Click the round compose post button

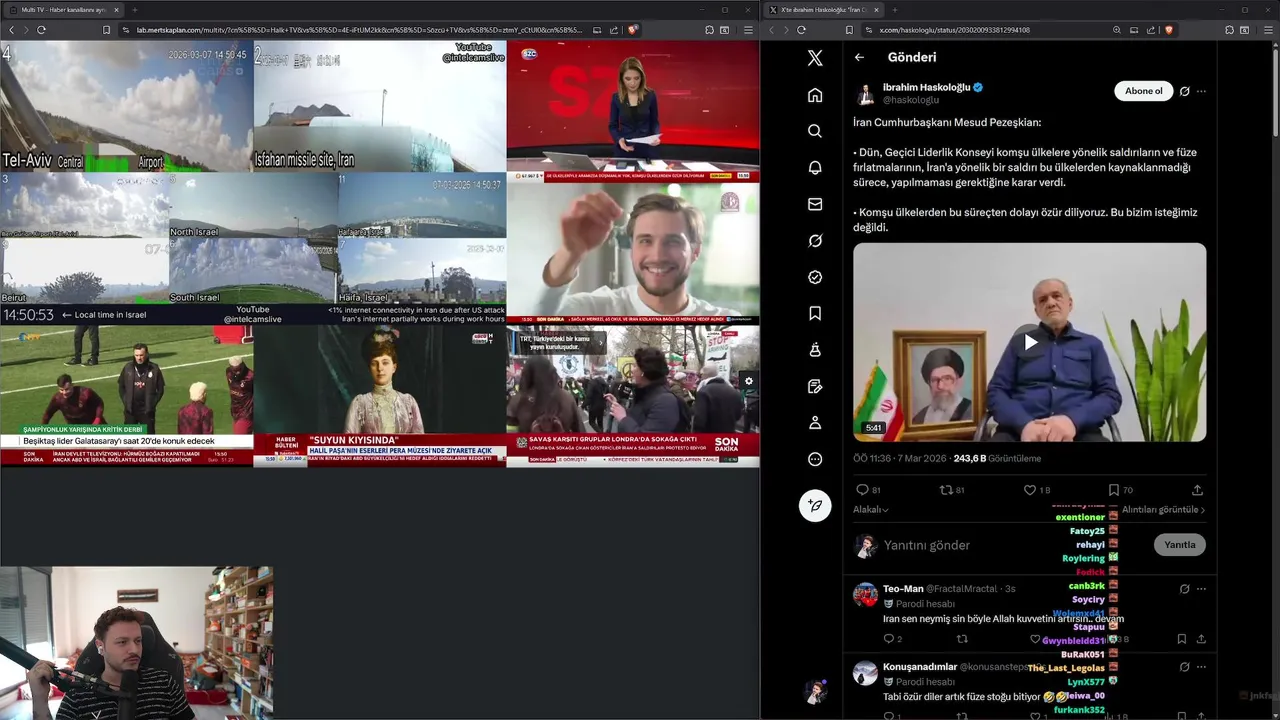pos(815,505)
